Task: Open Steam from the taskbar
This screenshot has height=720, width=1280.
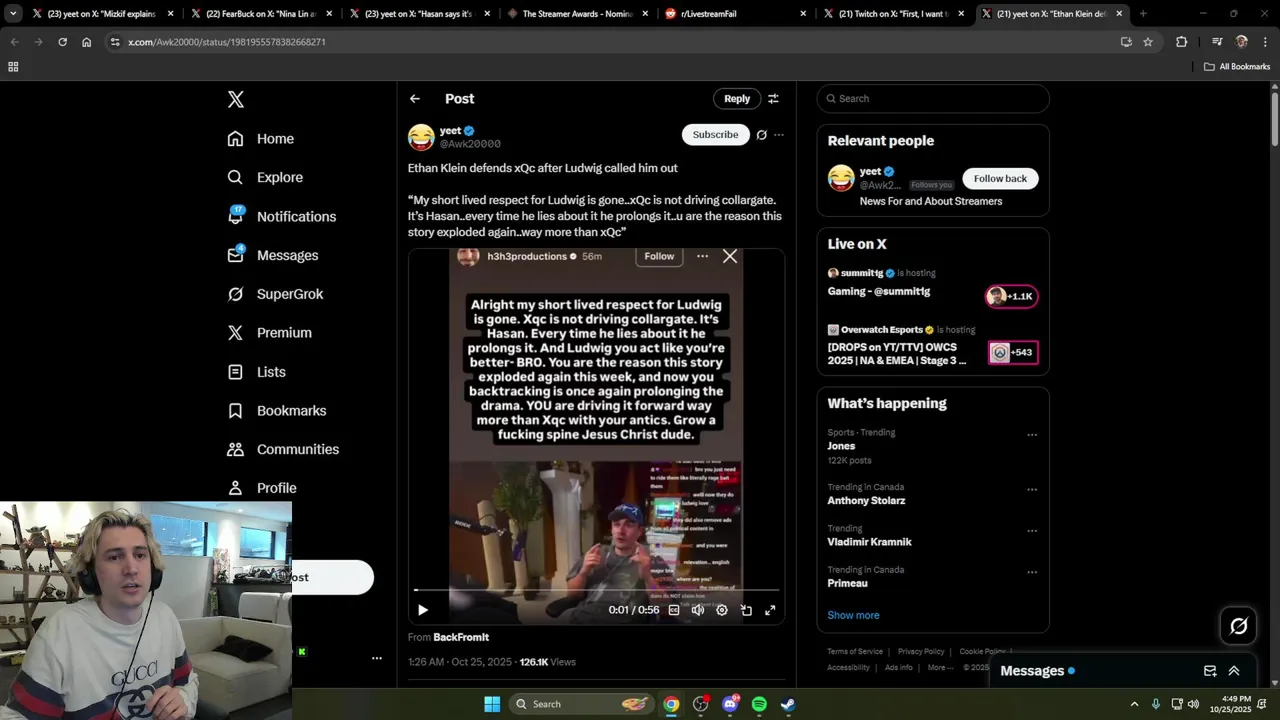Action: 788,704
